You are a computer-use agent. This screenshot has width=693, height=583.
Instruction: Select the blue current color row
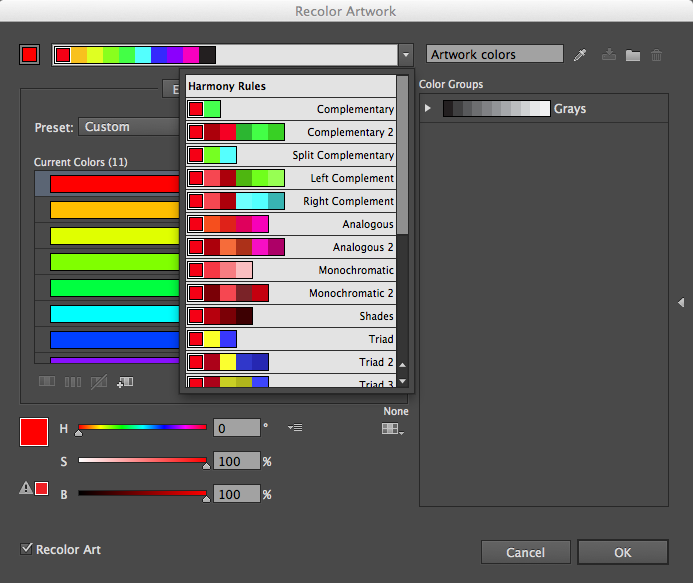coord(107,340)
